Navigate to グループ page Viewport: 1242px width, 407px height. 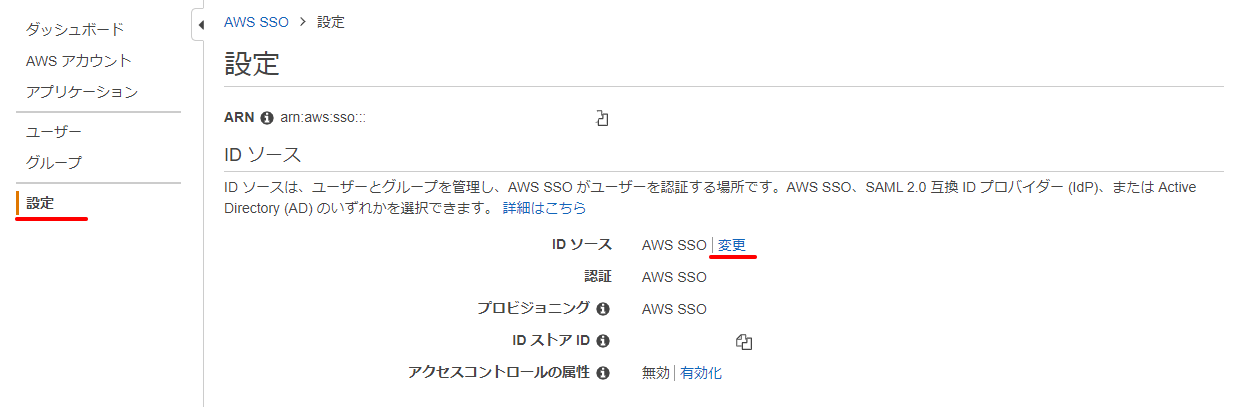tap(54, 162)
